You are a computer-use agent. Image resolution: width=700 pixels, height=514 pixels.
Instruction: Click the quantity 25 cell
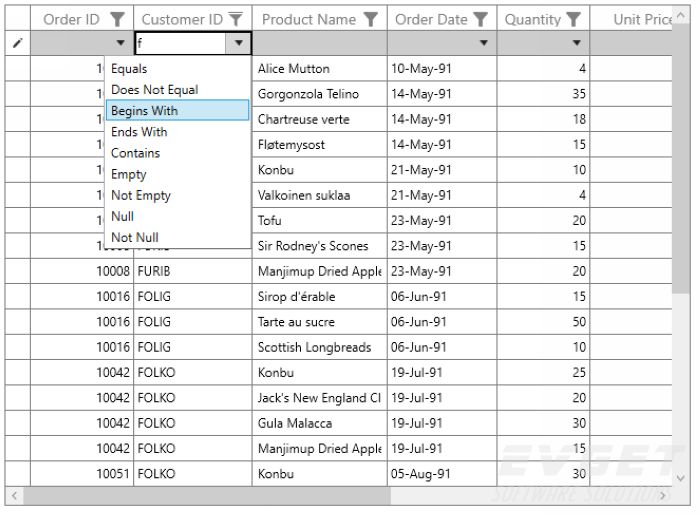click(543, 372)
